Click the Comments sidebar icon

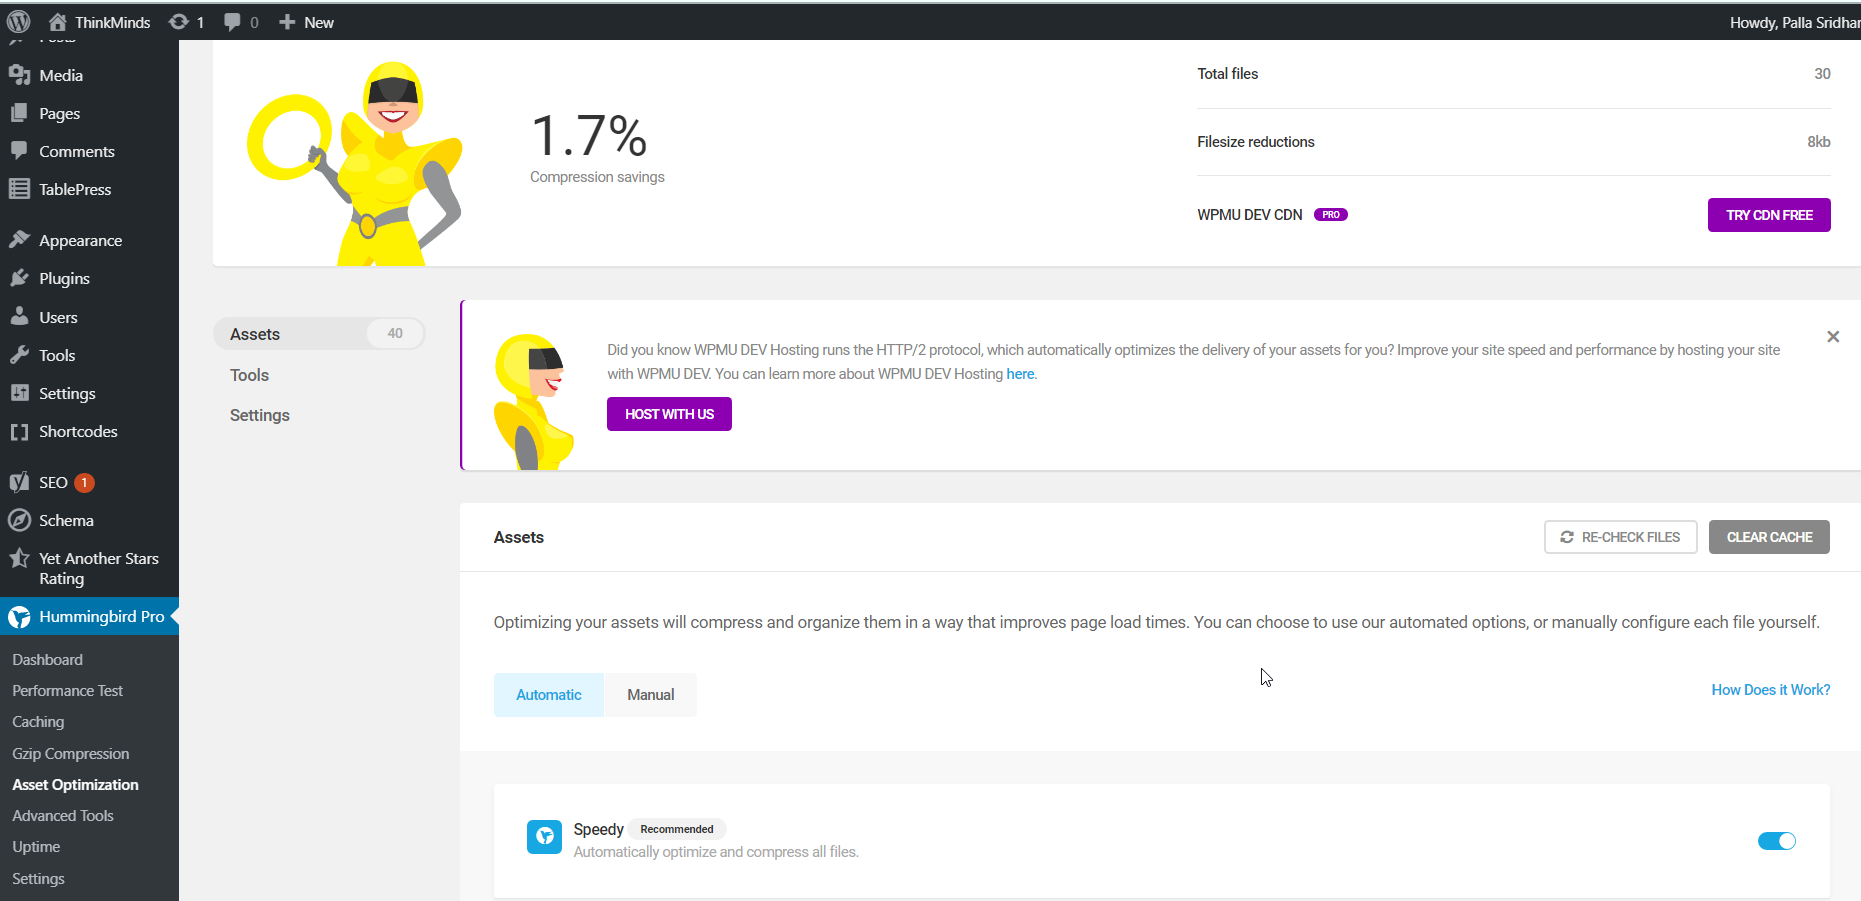19,151
